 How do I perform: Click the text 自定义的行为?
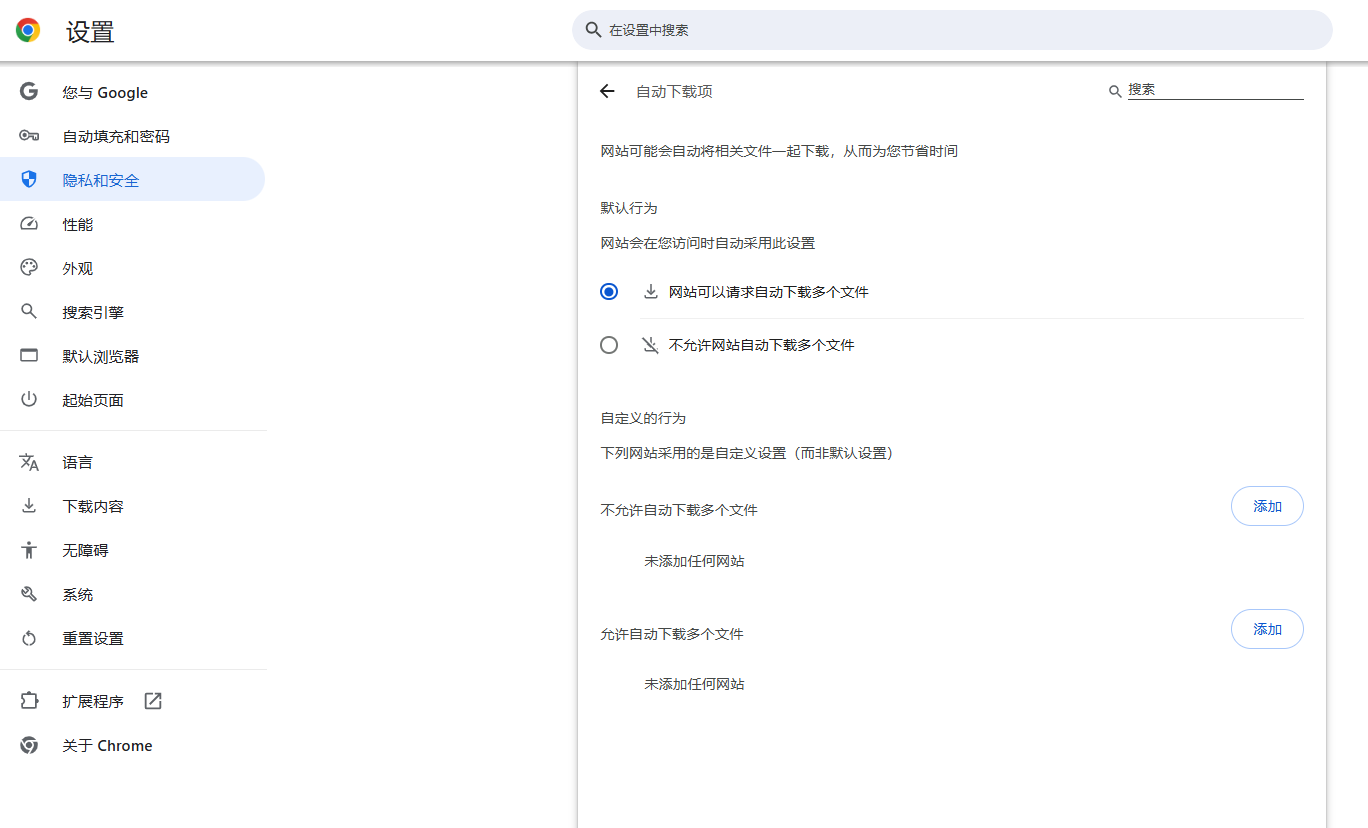pyautogui.click(x=643, y=418)
